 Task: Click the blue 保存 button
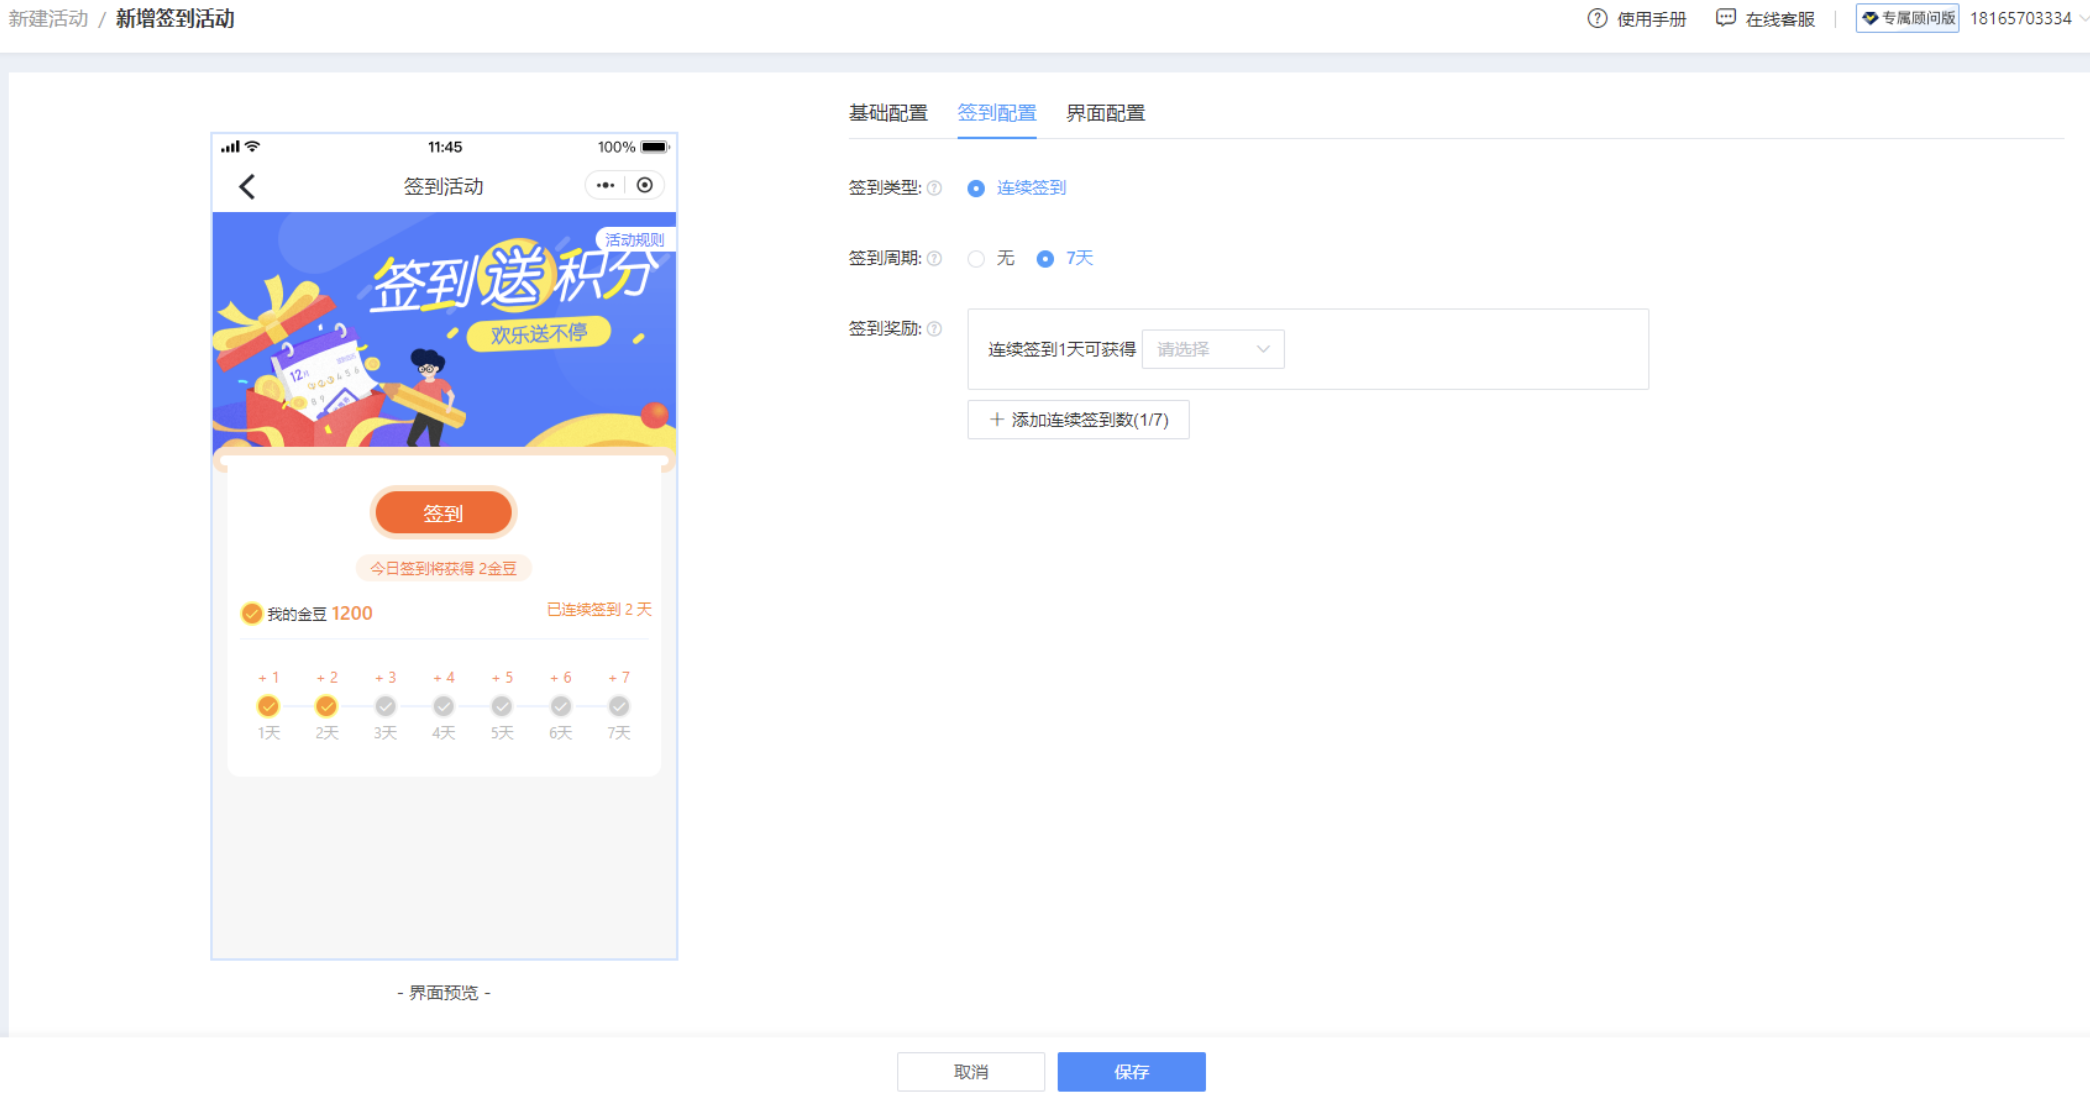click(1131, 1072)
